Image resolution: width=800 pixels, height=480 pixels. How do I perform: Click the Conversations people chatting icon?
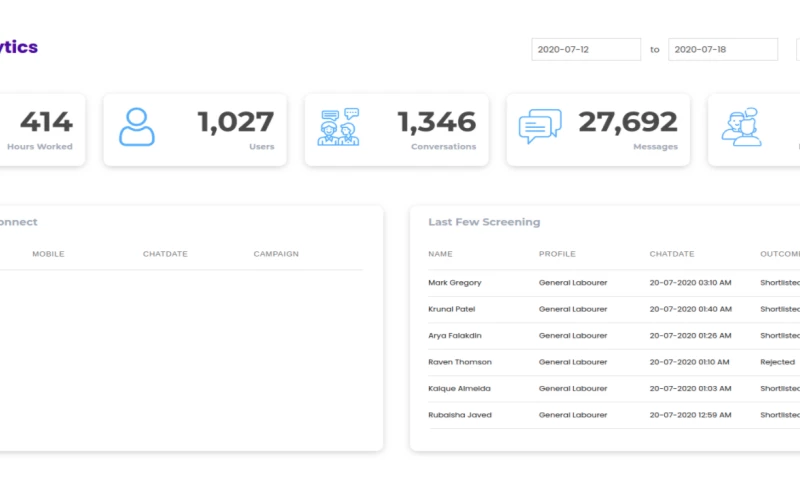click(338, 127)
